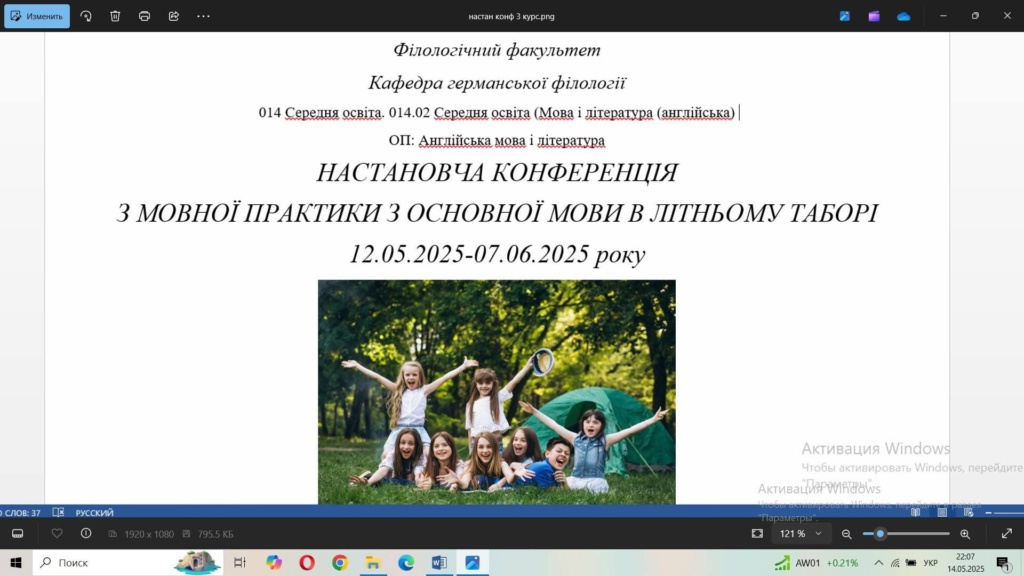This screenshot has height=576, width=1024.
Task: Mark photo as favorite with heart icon
Action: (x=57, y=534)
